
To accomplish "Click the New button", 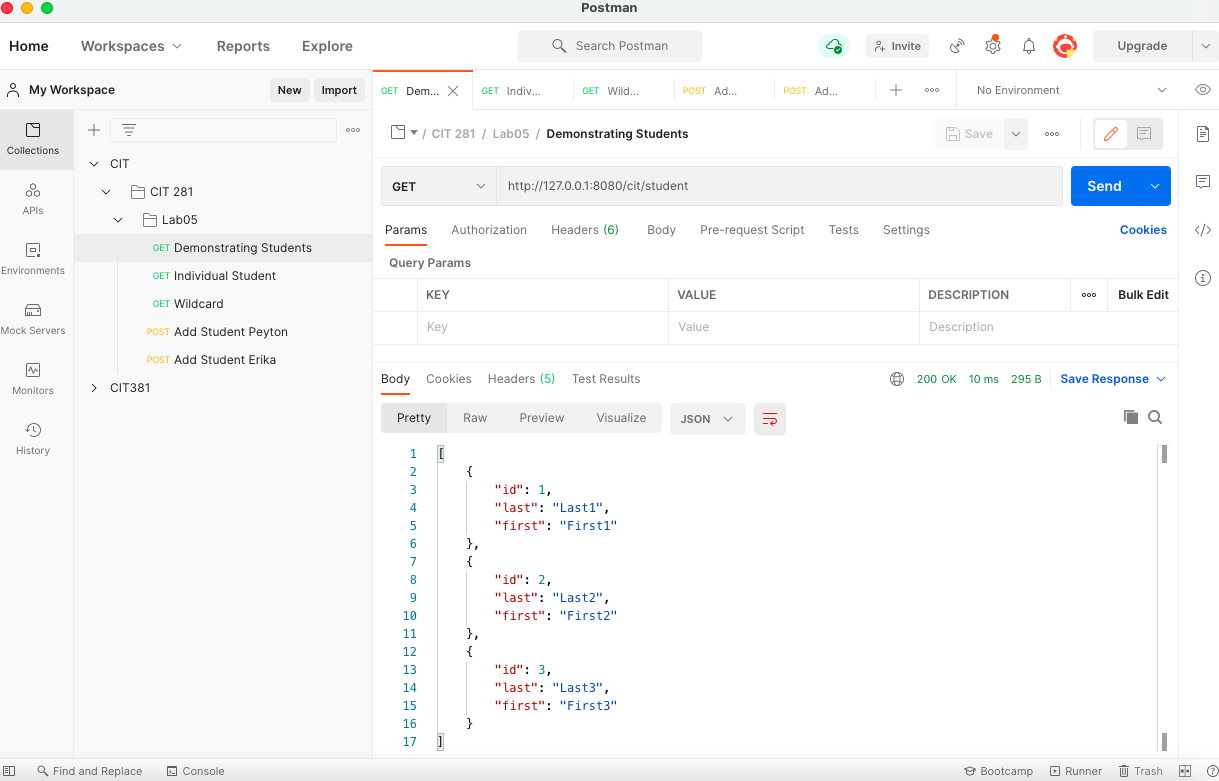I will pos(289,90).
